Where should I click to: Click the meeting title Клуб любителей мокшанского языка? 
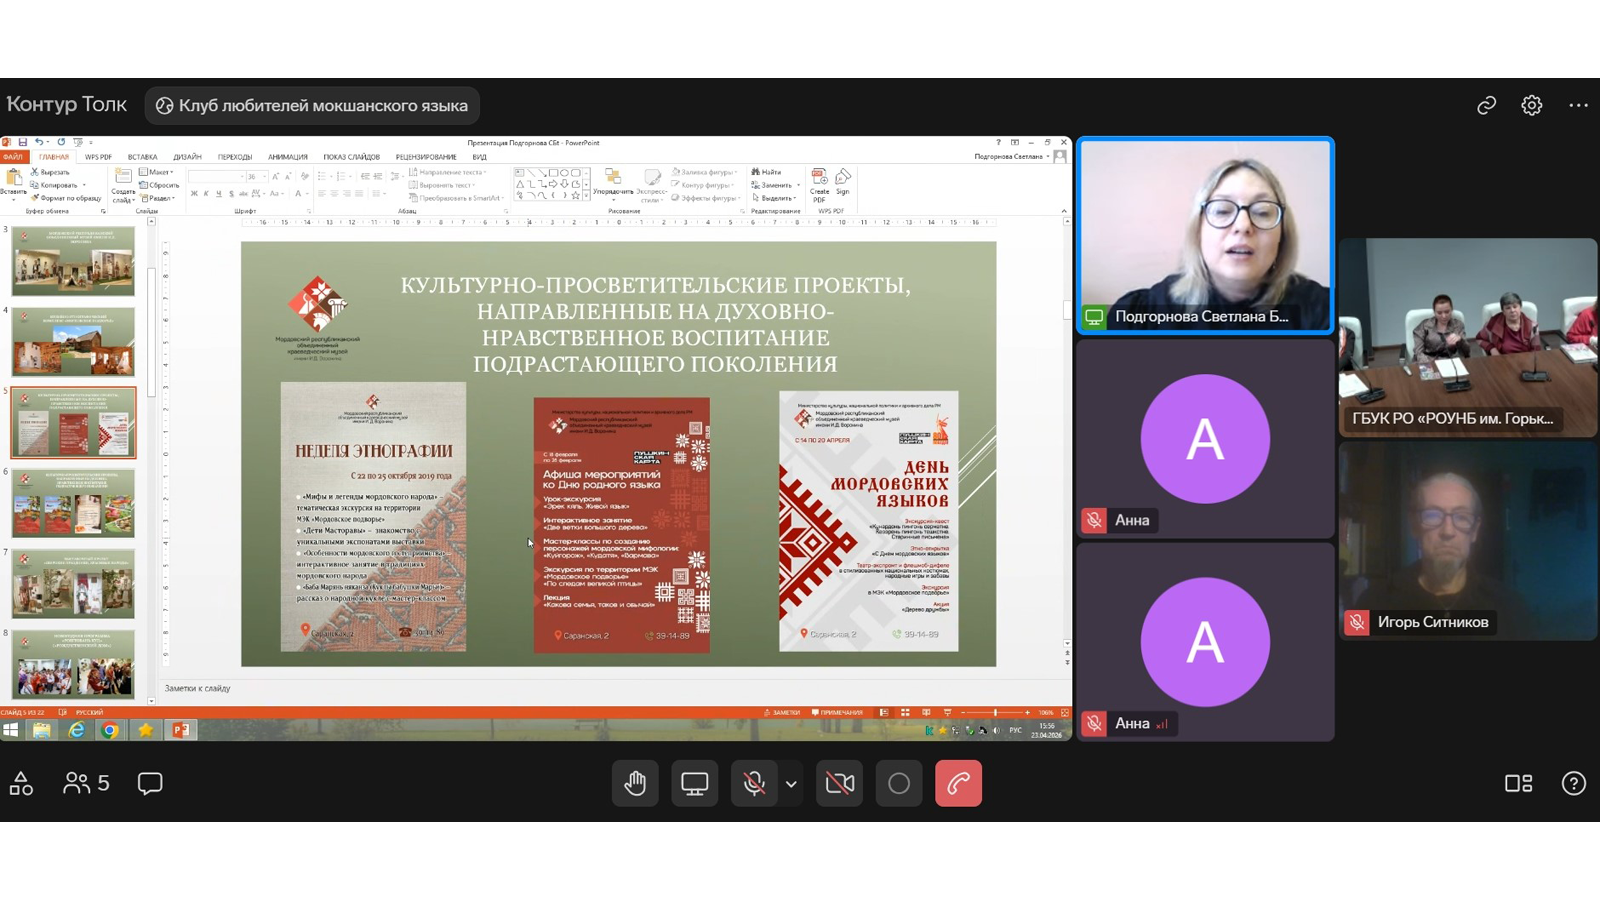(x=312, y=106)
